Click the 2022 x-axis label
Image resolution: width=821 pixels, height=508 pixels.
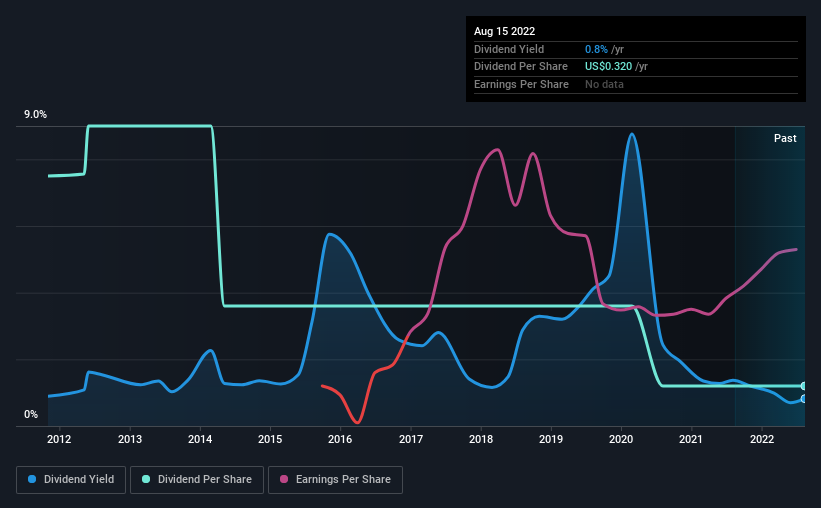coord(762,439)
